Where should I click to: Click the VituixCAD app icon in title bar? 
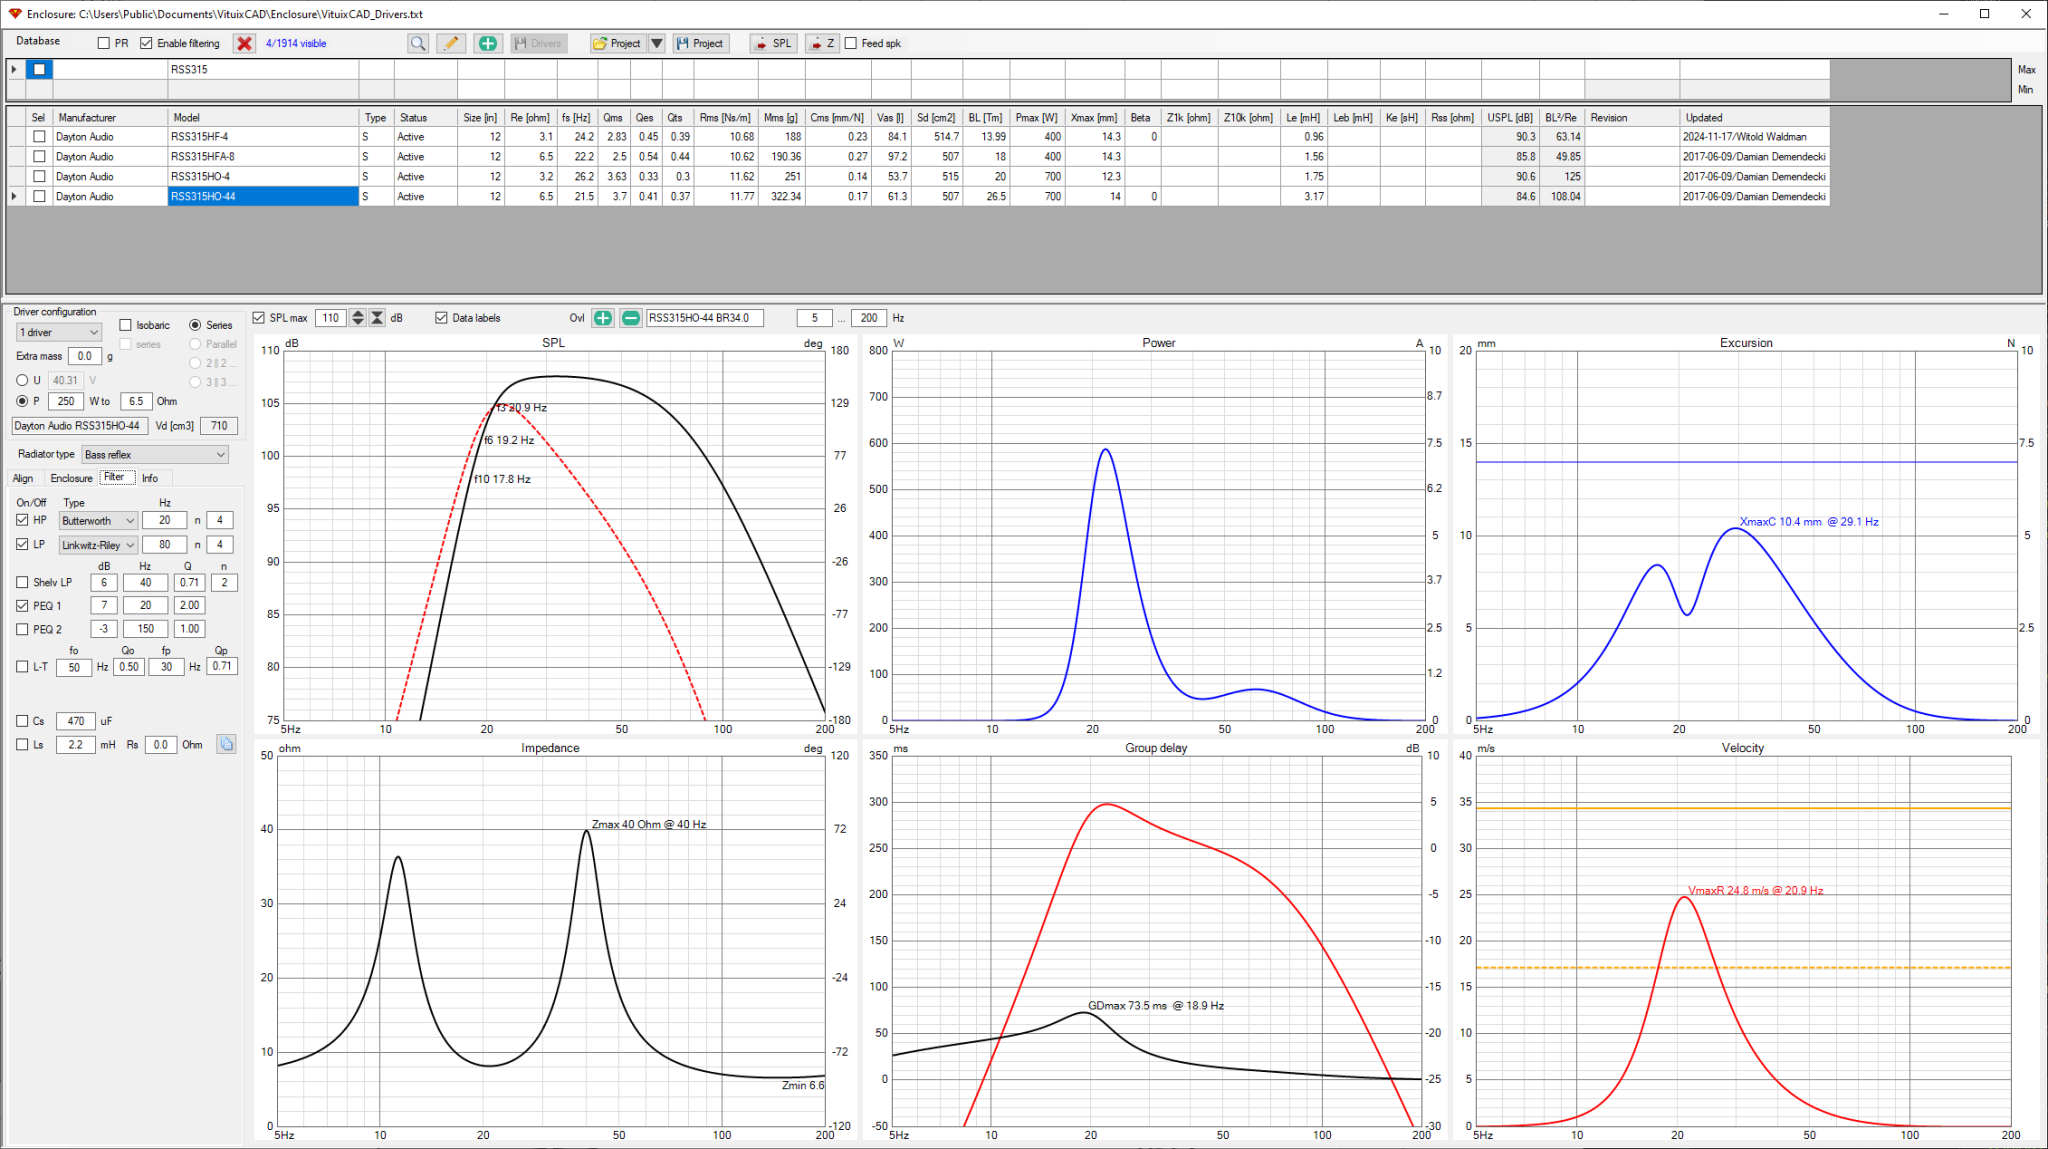pos(14,14)
